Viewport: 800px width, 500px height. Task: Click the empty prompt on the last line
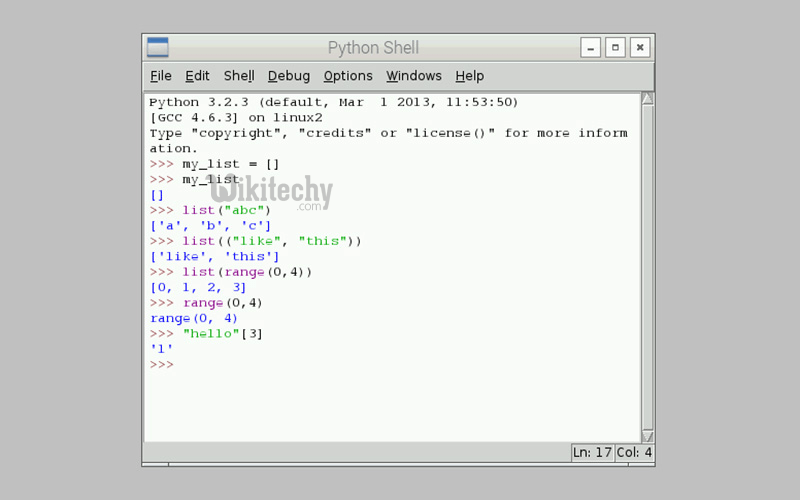pos(162,364)
